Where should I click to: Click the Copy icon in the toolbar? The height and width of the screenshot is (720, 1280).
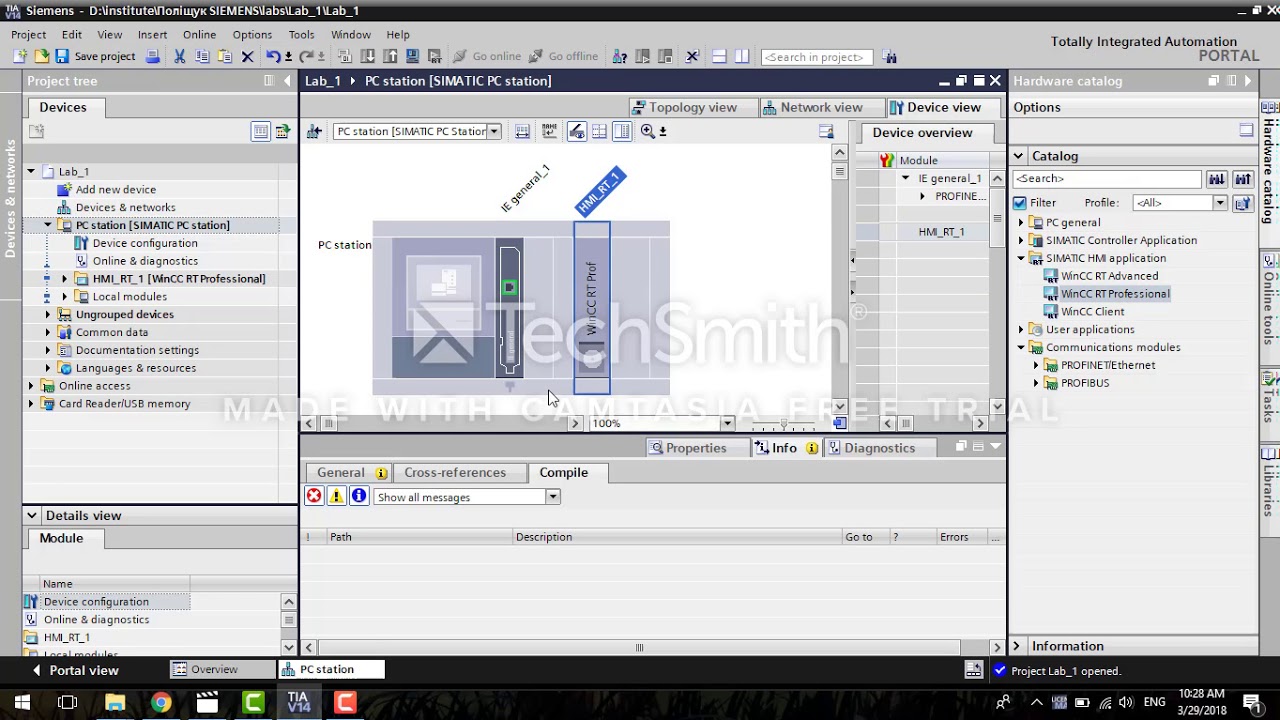pos(202,57)
